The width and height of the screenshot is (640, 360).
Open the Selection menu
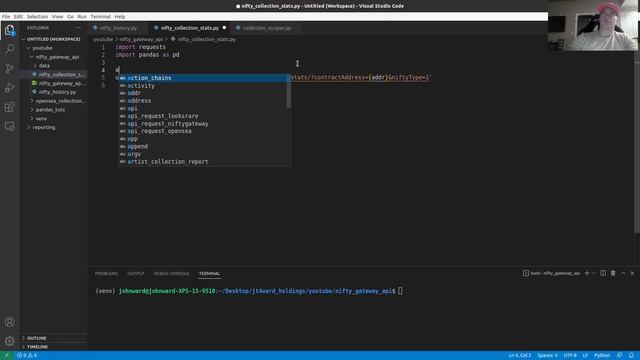(37, 17)
